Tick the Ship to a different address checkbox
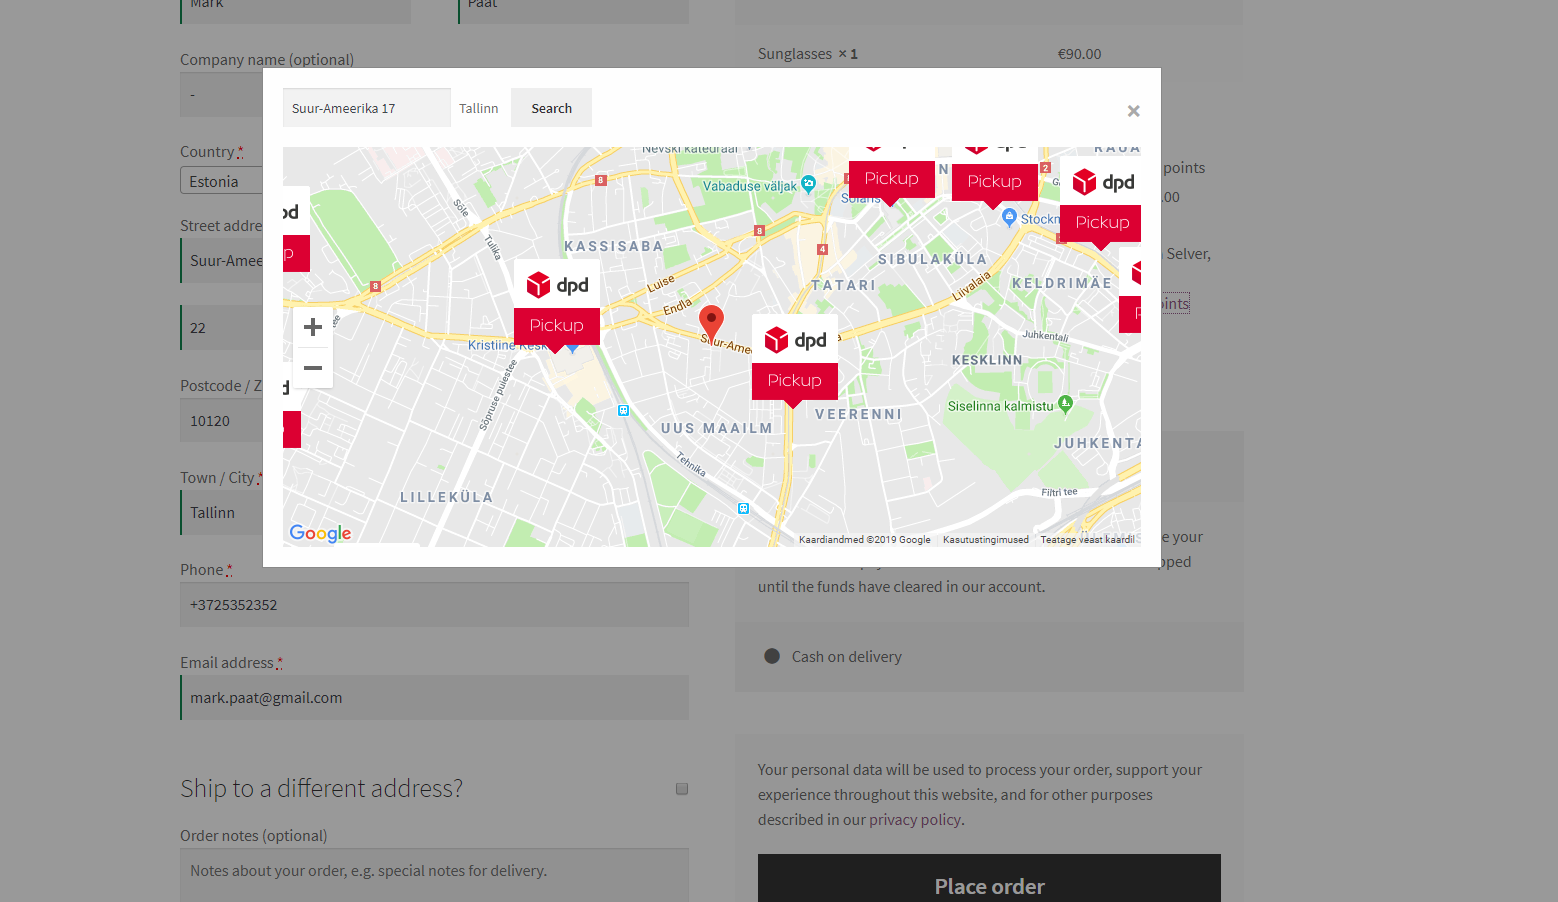This screenshot has height=902, width=1558. pyautogui.click(x=682, y=789)
